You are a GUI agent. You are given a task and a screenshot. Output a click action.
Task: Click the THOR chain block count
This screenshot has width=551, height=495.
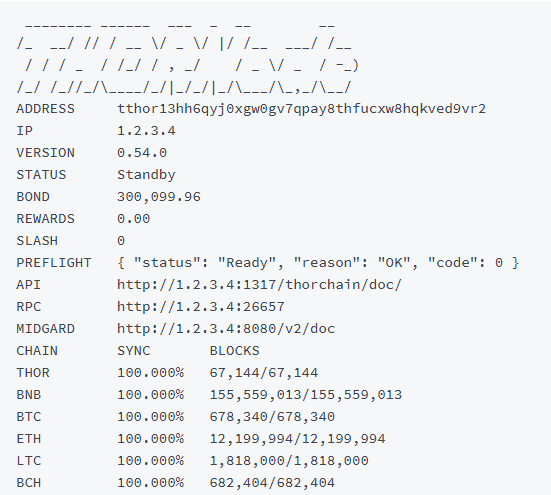(x=264, y=373)
